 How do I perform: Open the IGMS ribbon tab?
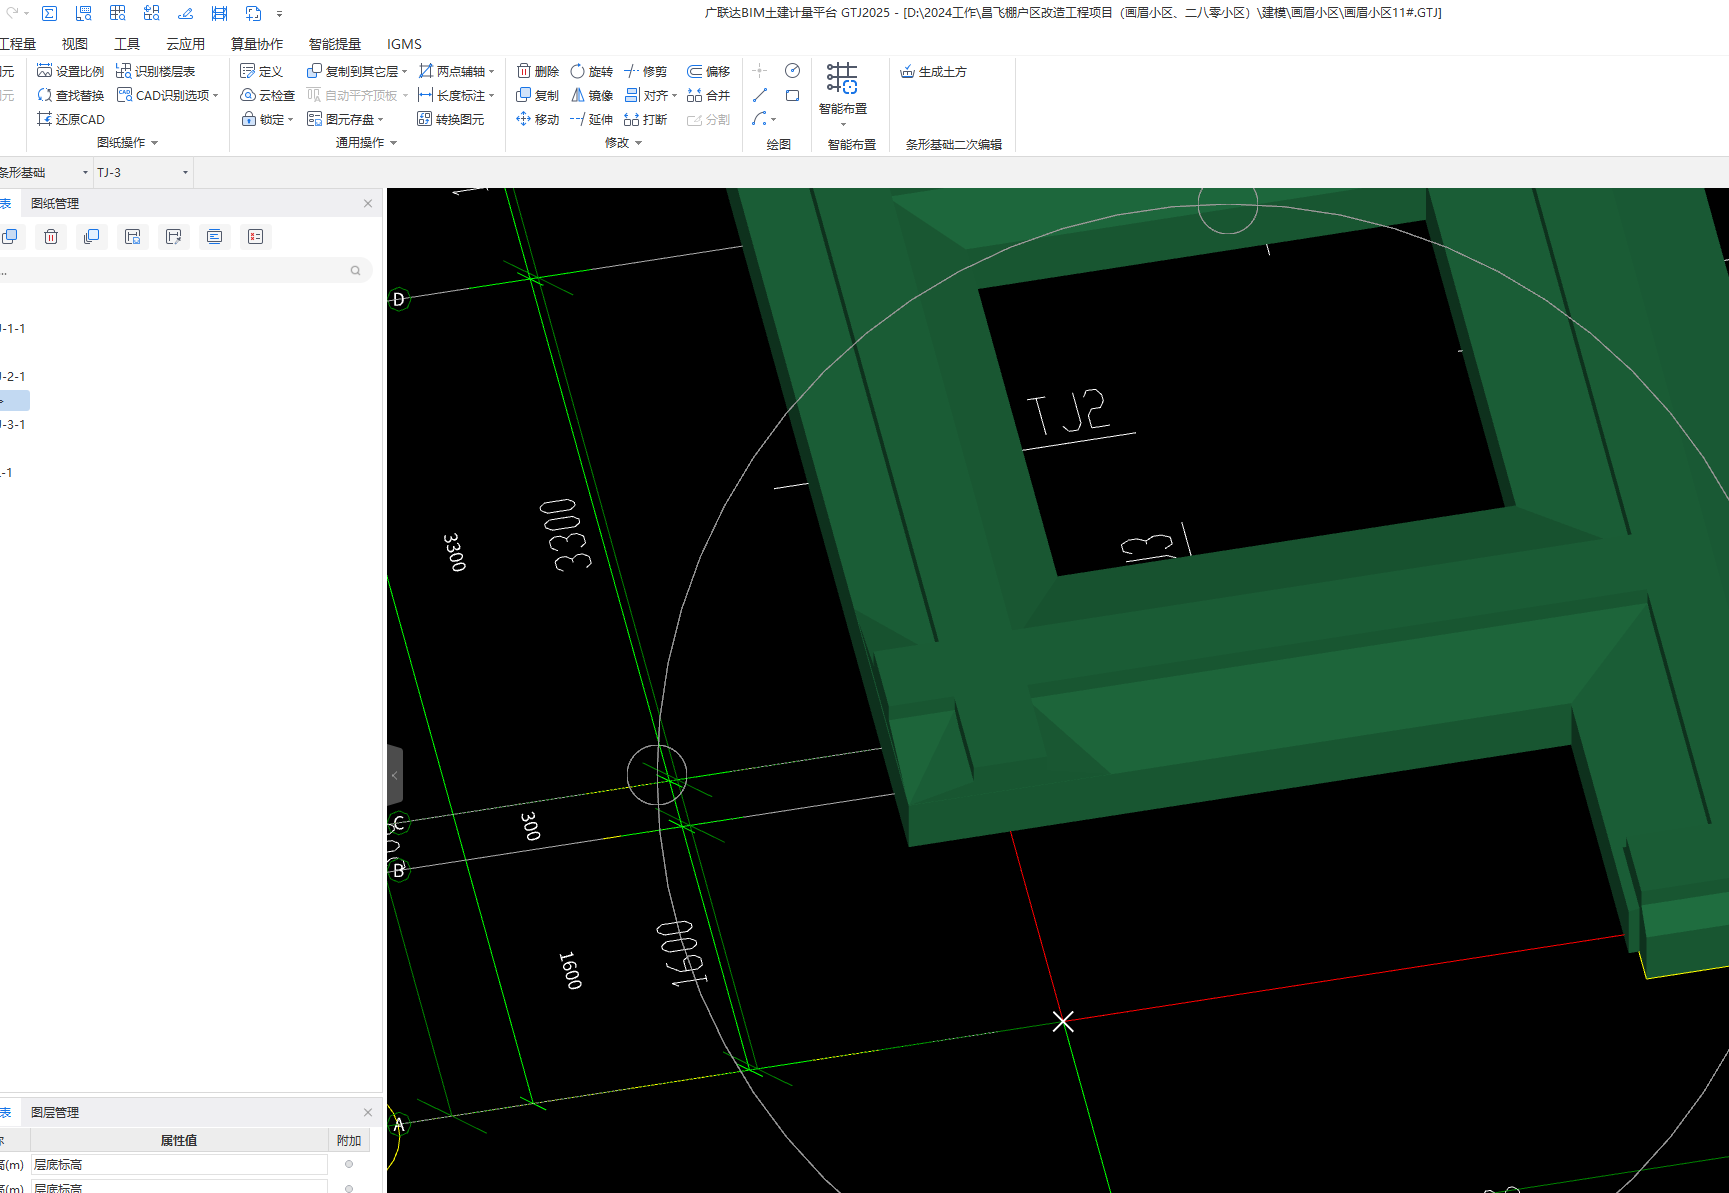pos(404,44)
